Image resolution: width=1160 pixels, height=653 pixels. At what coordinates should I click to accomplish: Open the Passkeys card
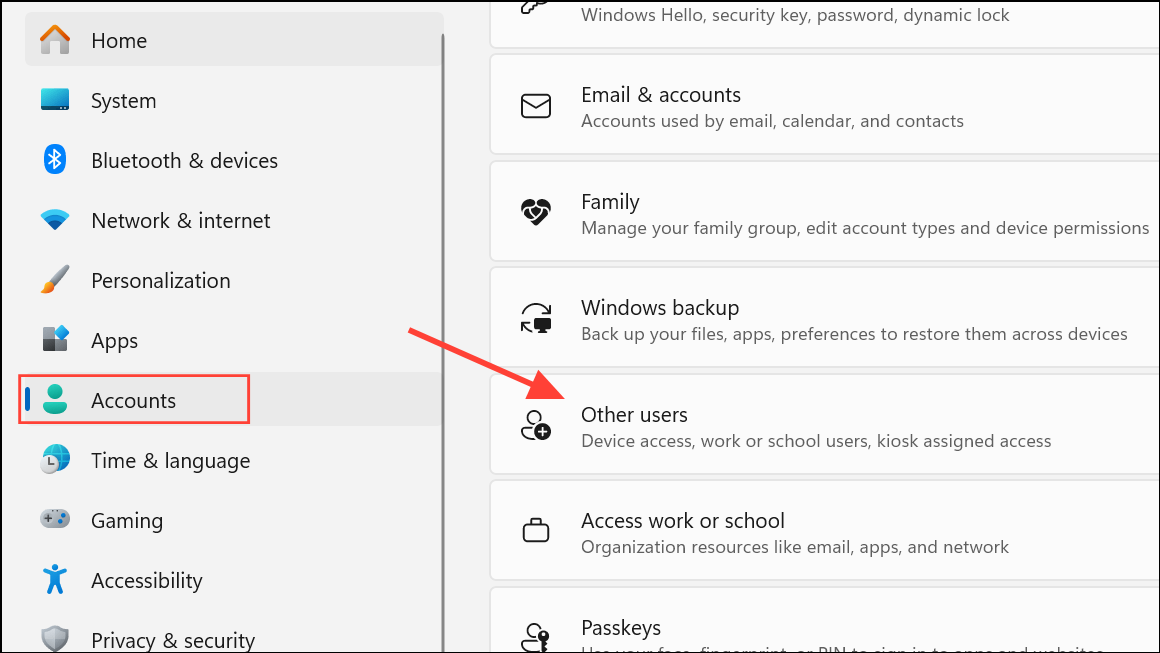tap(824, 620)
